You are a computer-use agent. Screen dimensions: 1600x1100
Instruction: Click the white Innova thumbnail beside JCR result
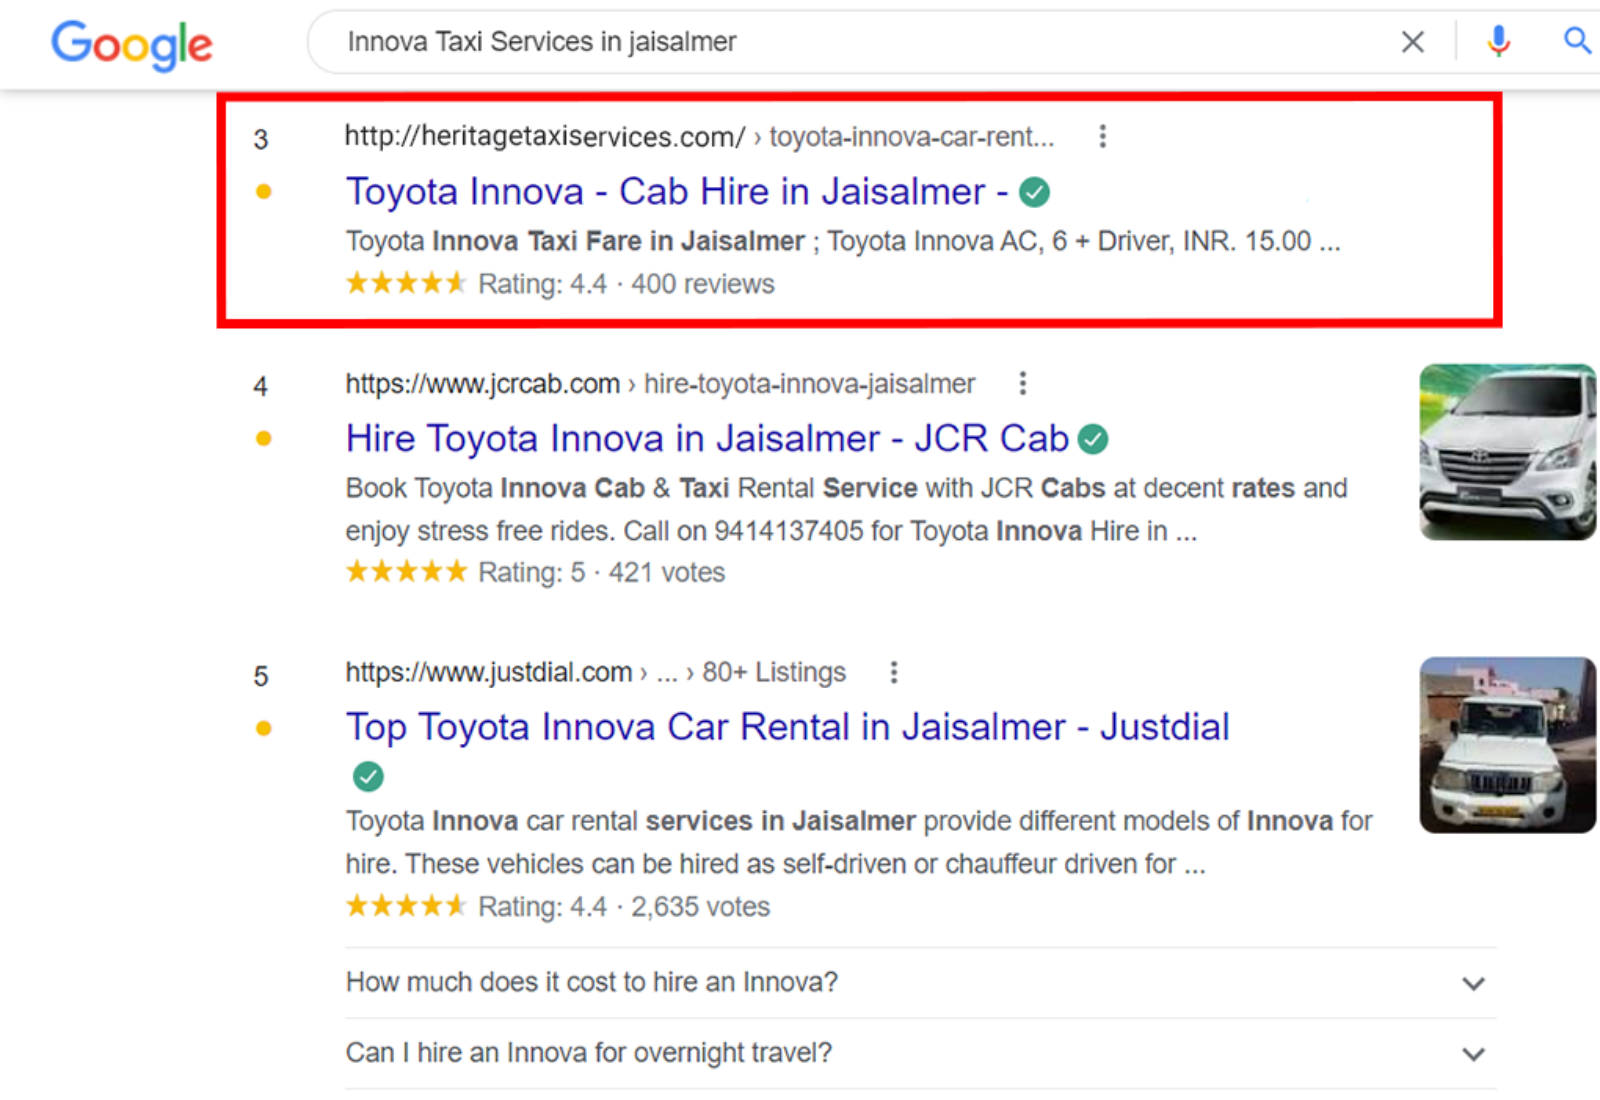[x=1507, y=452]
